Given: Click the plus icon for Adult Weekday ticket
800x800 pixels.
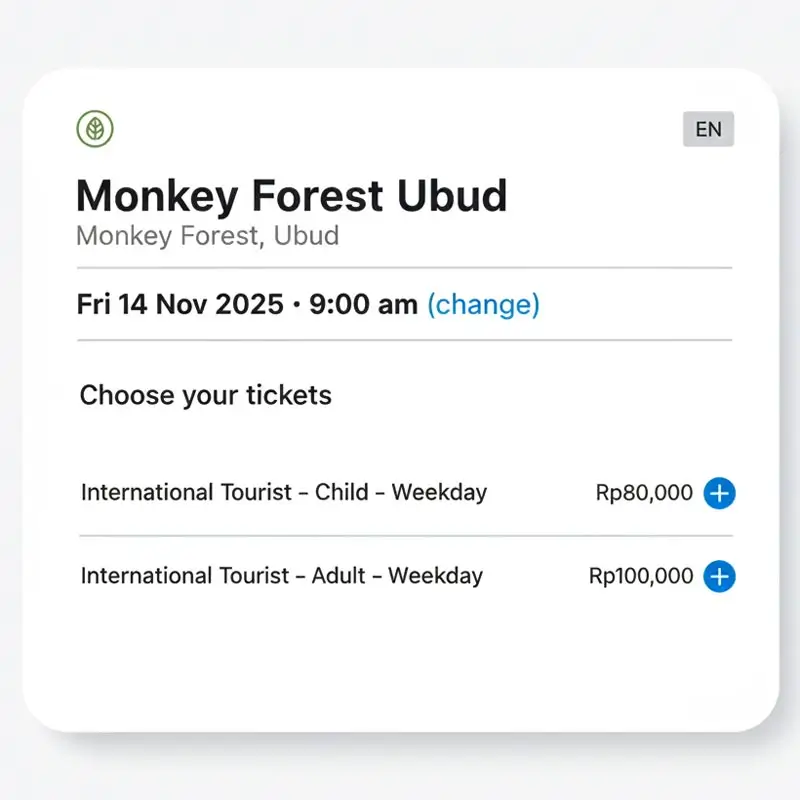Looking at the screenshot, I should [718, 577].
